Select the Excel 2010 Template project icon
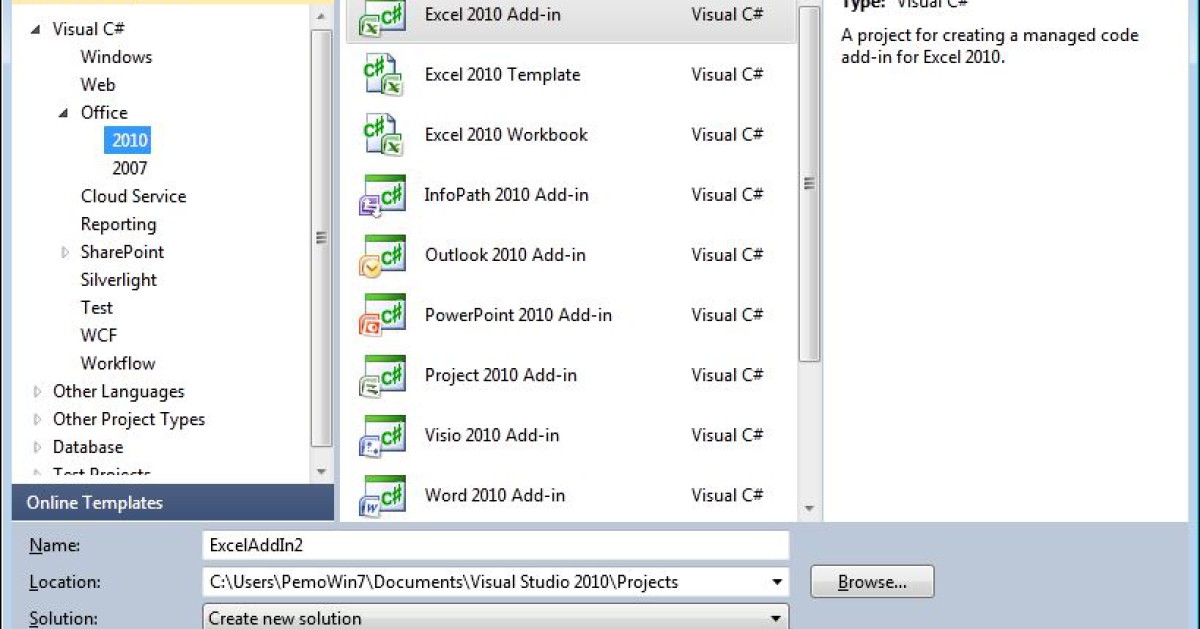The height and width of the screenshot is (629, 1200). (381, 74)
